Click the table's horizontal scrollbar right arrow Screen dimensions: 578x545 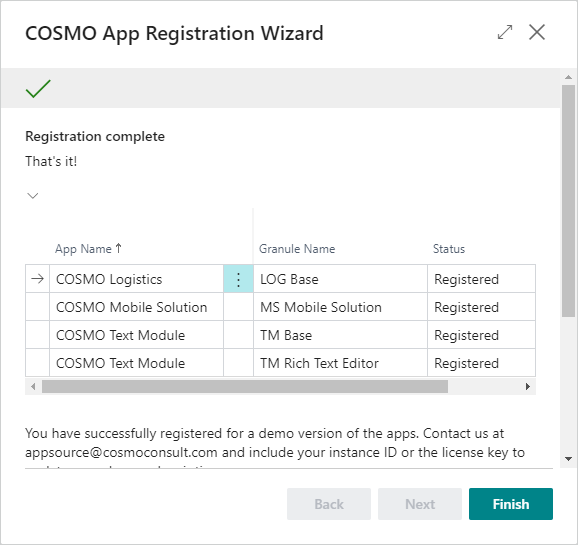[528, 386]
